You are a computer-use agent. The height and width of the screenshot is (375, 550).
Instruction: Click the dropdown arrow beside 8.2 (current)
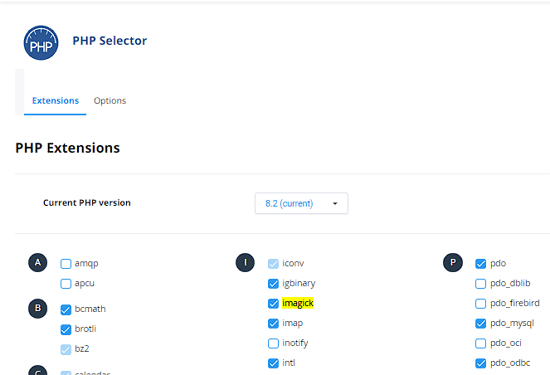(x=335, y=203)
